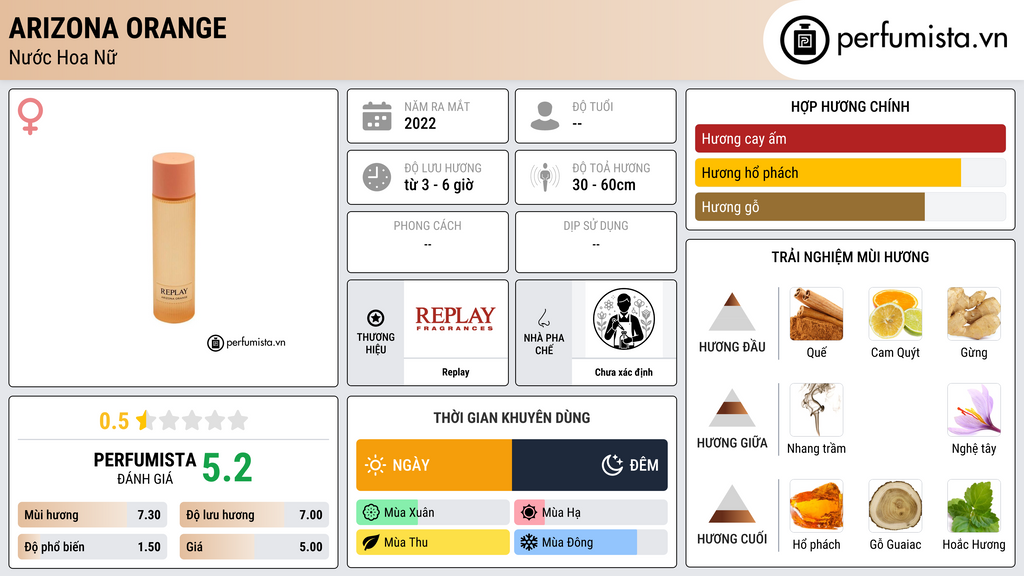Click the sun icon in the Ngày bar

pyautogui.click(x=375, y=465)
